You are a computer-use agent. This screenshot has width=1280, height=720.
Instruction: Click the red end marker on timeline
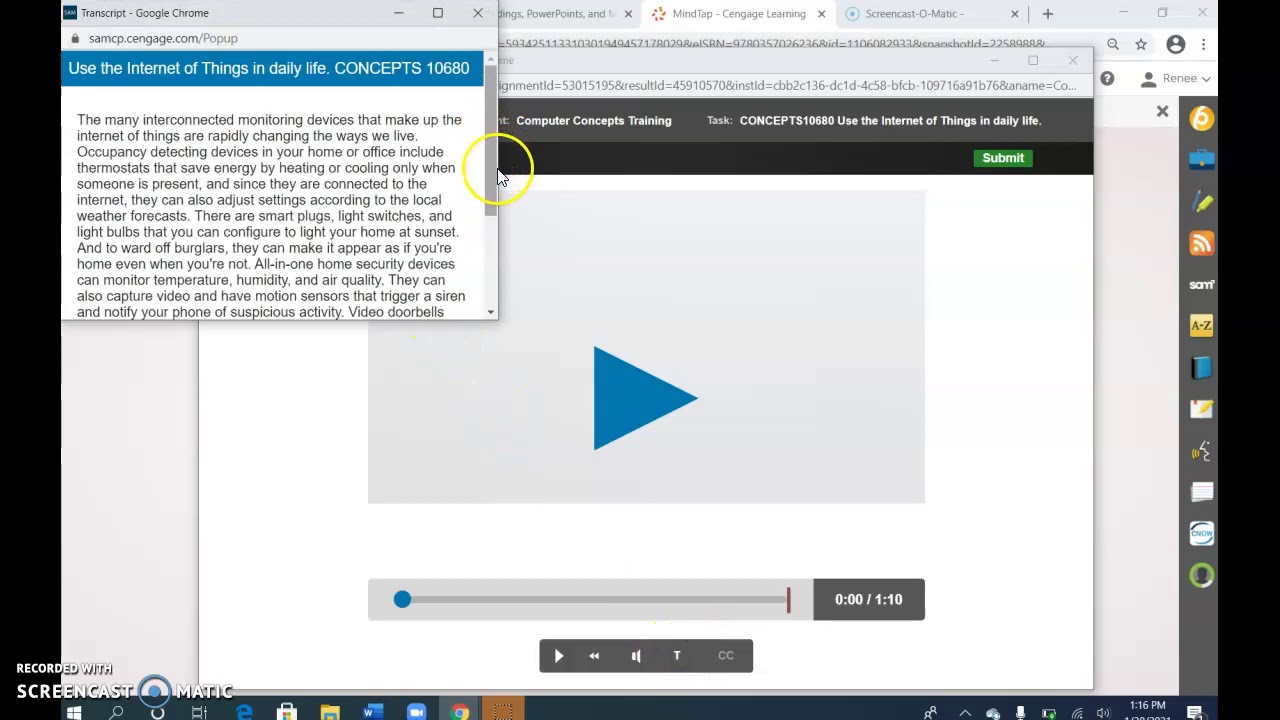(788, 599)
